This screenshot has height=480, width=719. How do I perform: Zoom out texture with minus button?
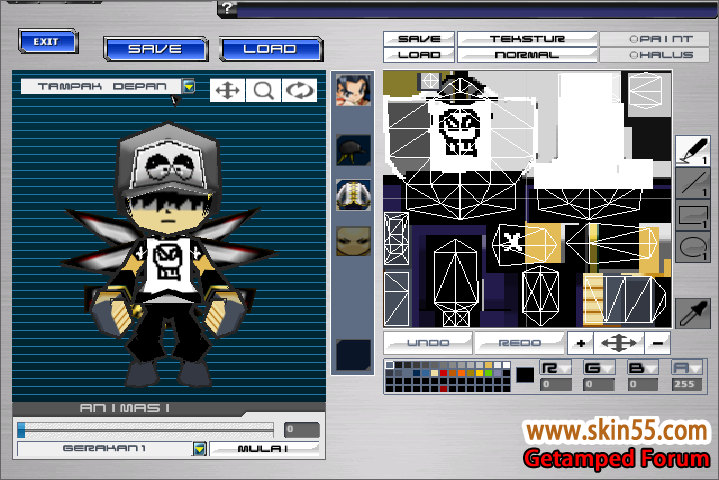point(658,343)
